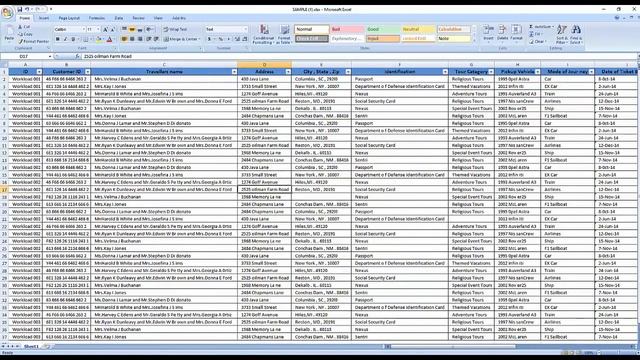Click the Increase Indent icon
Image resolution: width=640 pixels, height=360 pixels.
(x=156, y=39)
